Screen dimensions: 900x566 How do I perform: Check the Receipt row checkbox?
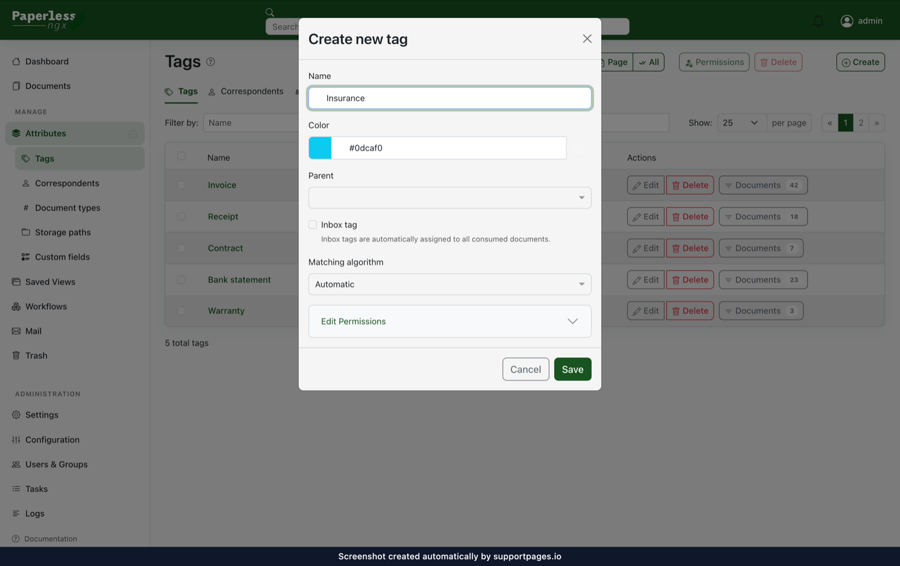tap(181, 216)
